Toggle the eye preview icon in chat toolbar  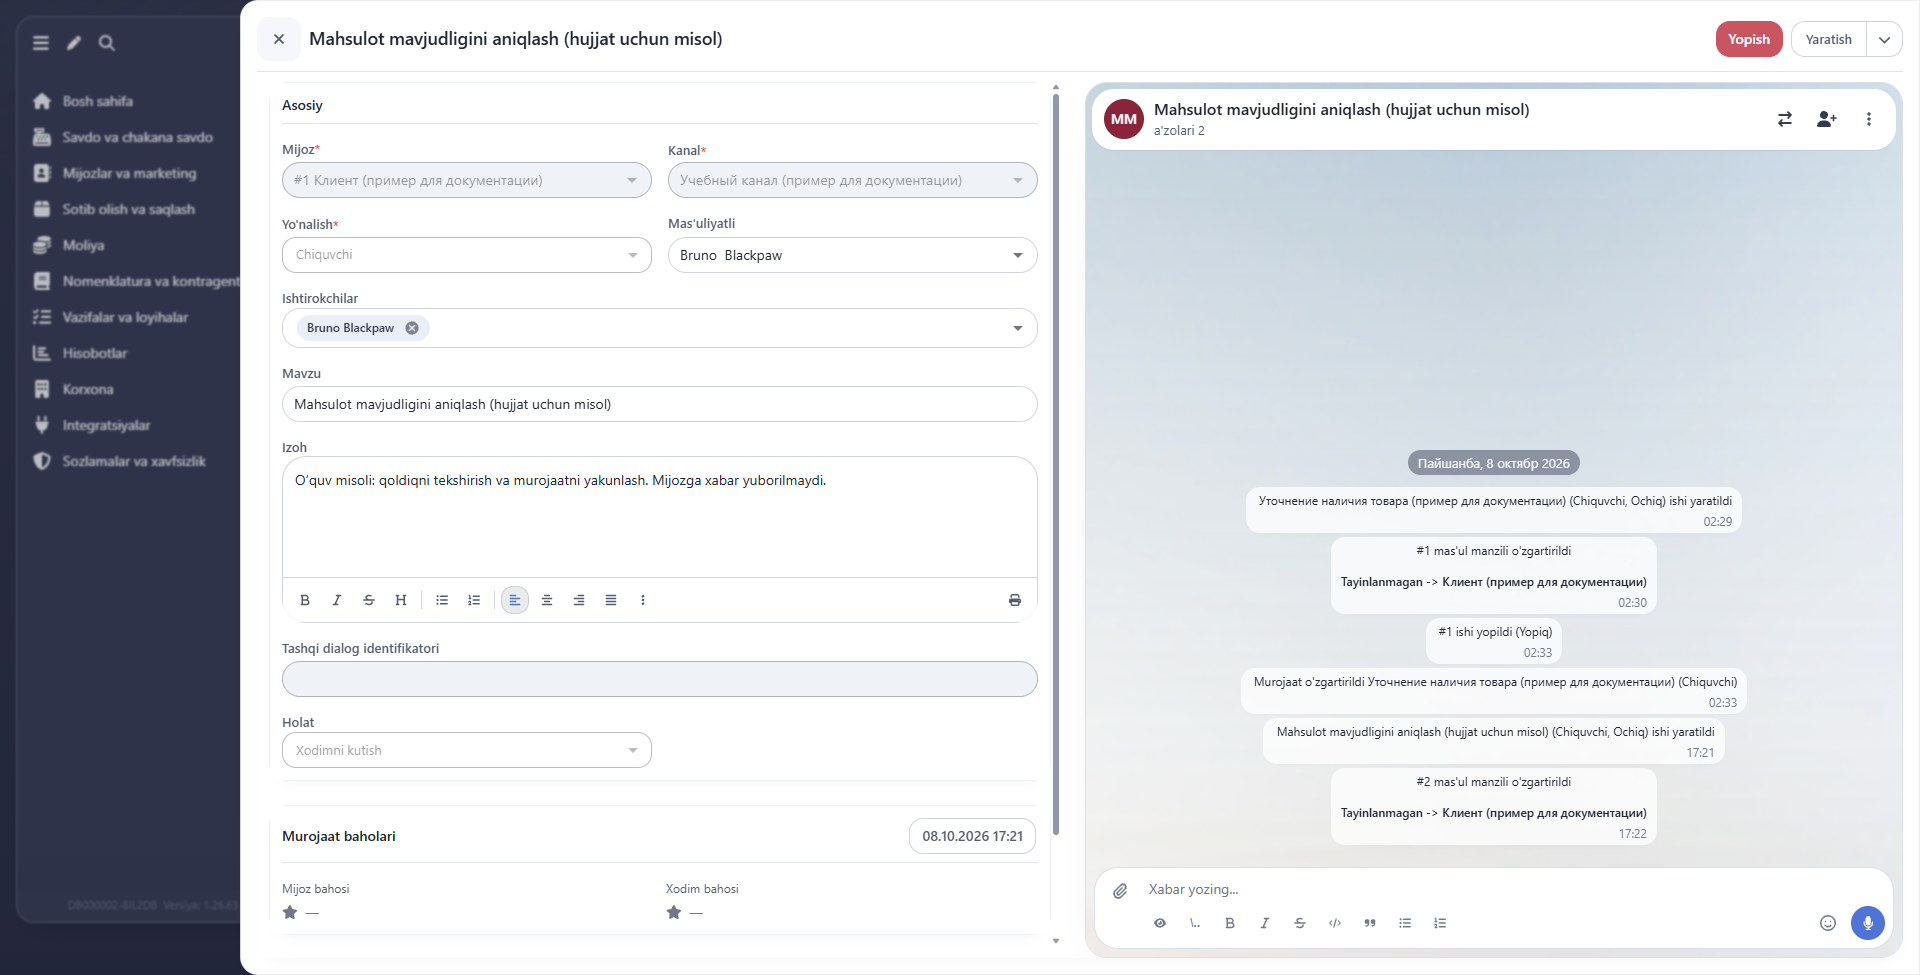(1160, 923)
